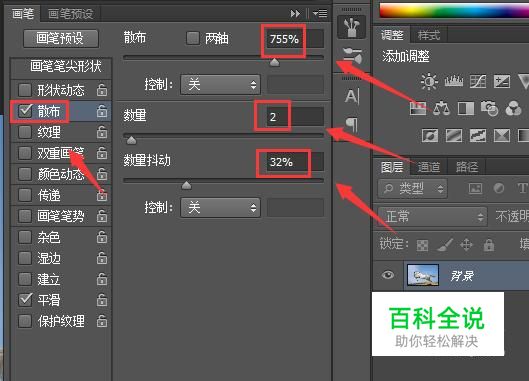Image resolution: width=529 pixels, height=381 pixels.
Task: Check the 两轴 checkbox
Action: [x=193, y=38]
